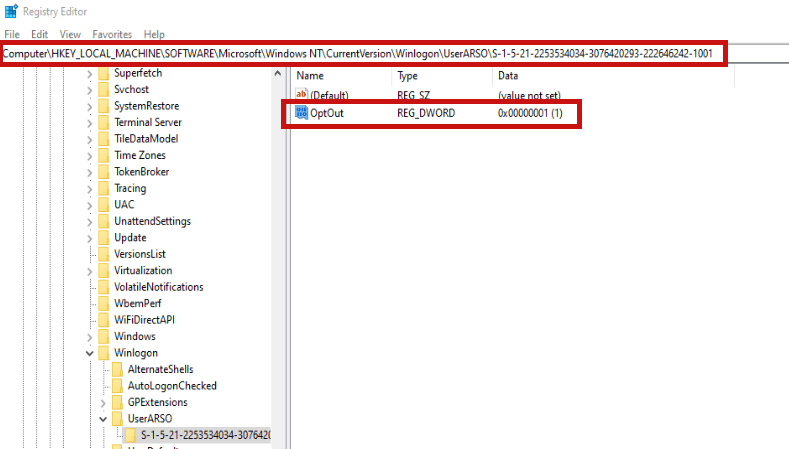Select the S-1-5-21-2253534034 key in tree
The width and height of the screenshot is (789, 449).
(x=205, y=435)
